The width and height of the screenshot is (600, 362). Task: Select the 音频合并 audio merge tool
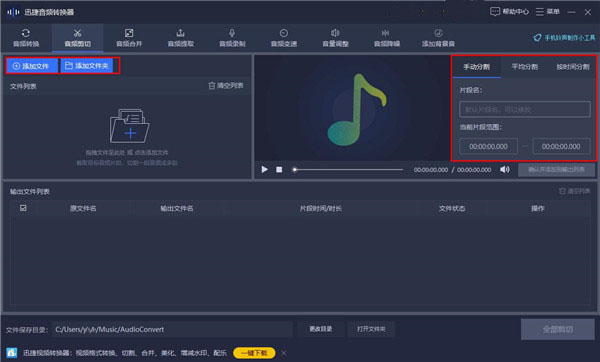coord(129,38)
